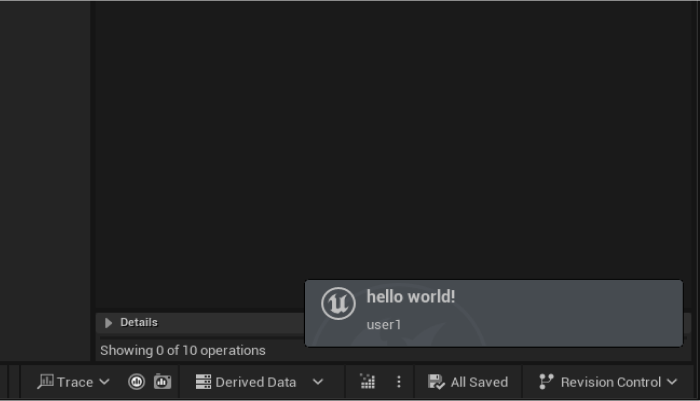Open the Trace menu button
This screenshot has height=401, width=700.
pyautogui.click(x=74, y=382)
